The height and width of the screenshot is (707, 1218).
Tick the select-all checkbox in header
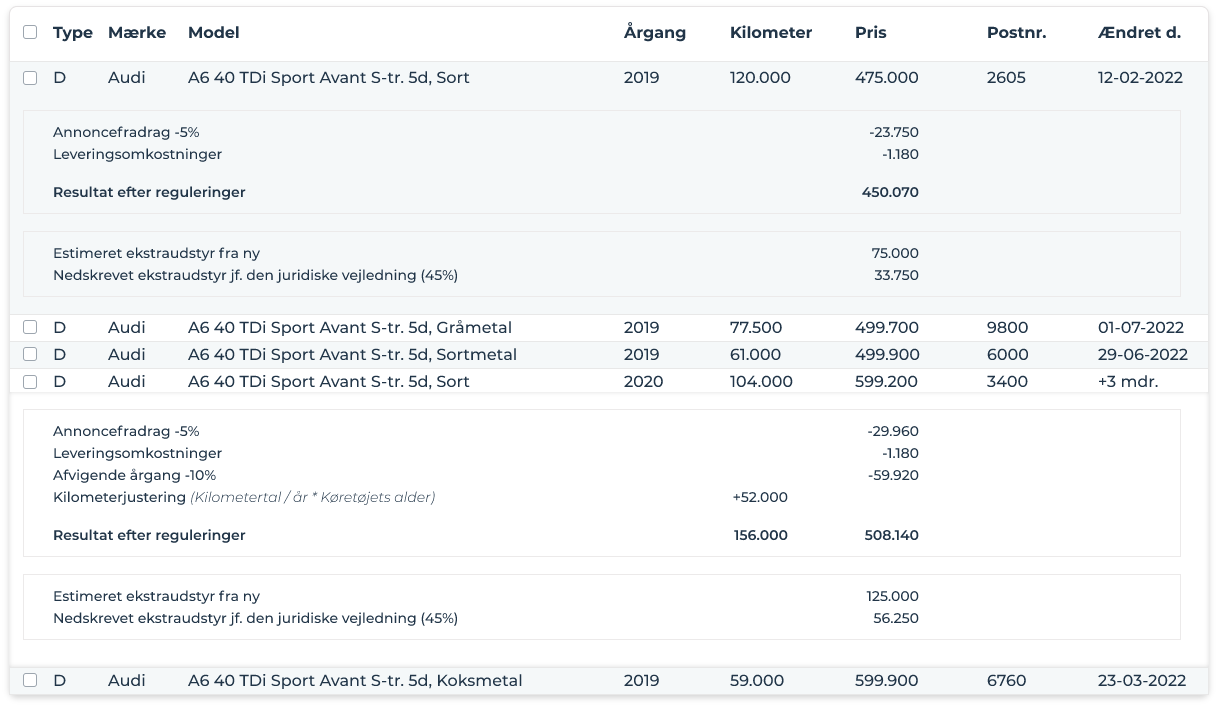coord(30,32)
